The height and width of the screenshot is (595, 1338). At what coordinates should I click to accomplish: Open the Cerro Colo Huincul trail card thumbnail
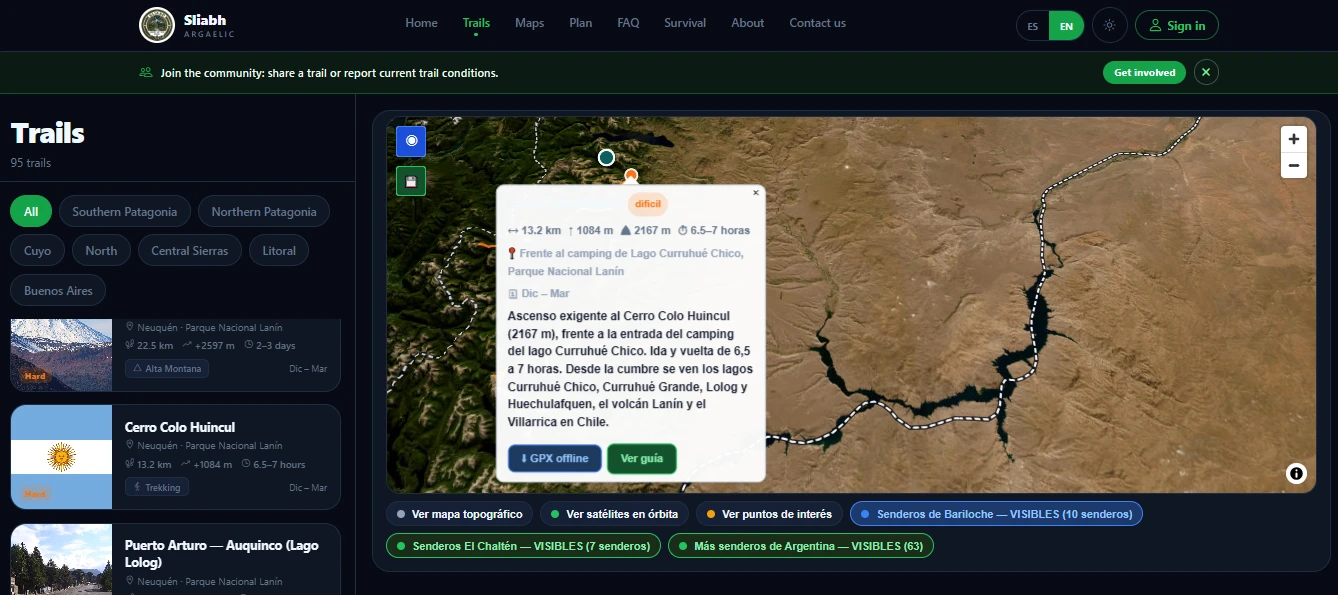(62, 457)
